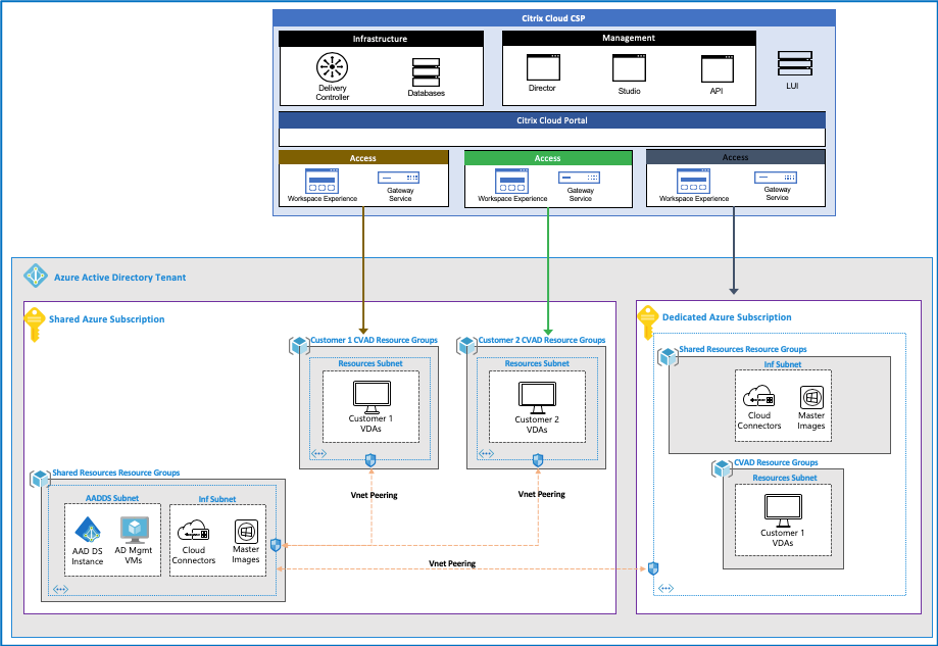
Task: Click the Customer 1 CVAD Resource Groups label
Action: 373,340
